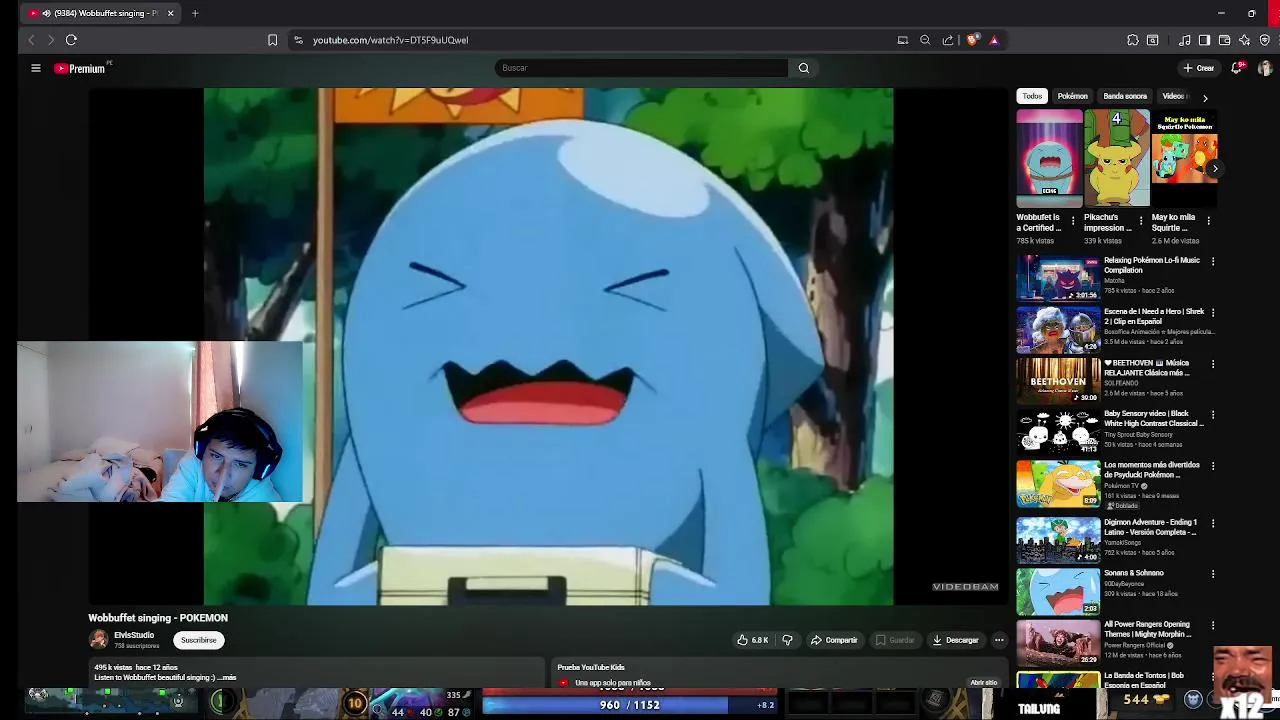The image size is (1280, 720).
Task: Open options for Sonans & Sohnano video
Action: point(1213,575)
